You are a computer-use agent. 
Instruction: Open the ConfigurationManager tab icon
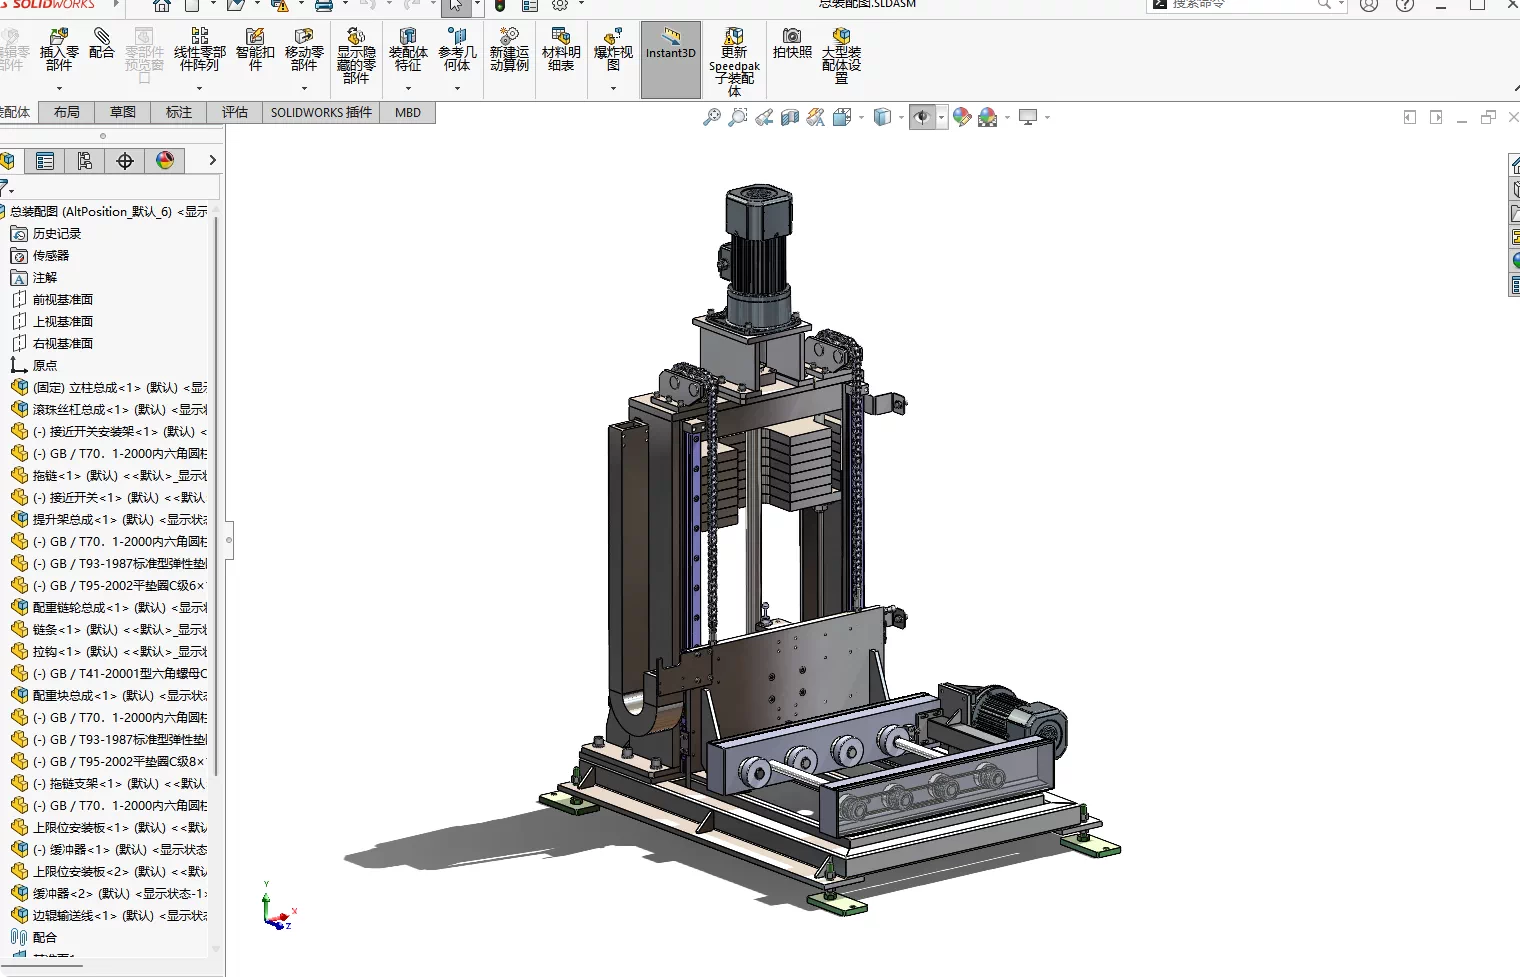(x=85, y=160)
